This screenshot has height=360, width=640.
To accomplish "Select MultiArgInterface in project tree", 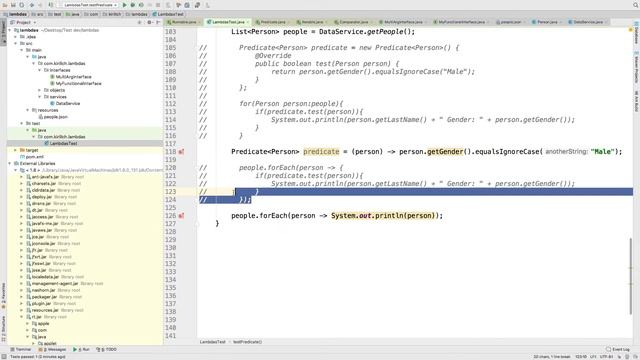I will pyautogui.click(x=73, y=77).
